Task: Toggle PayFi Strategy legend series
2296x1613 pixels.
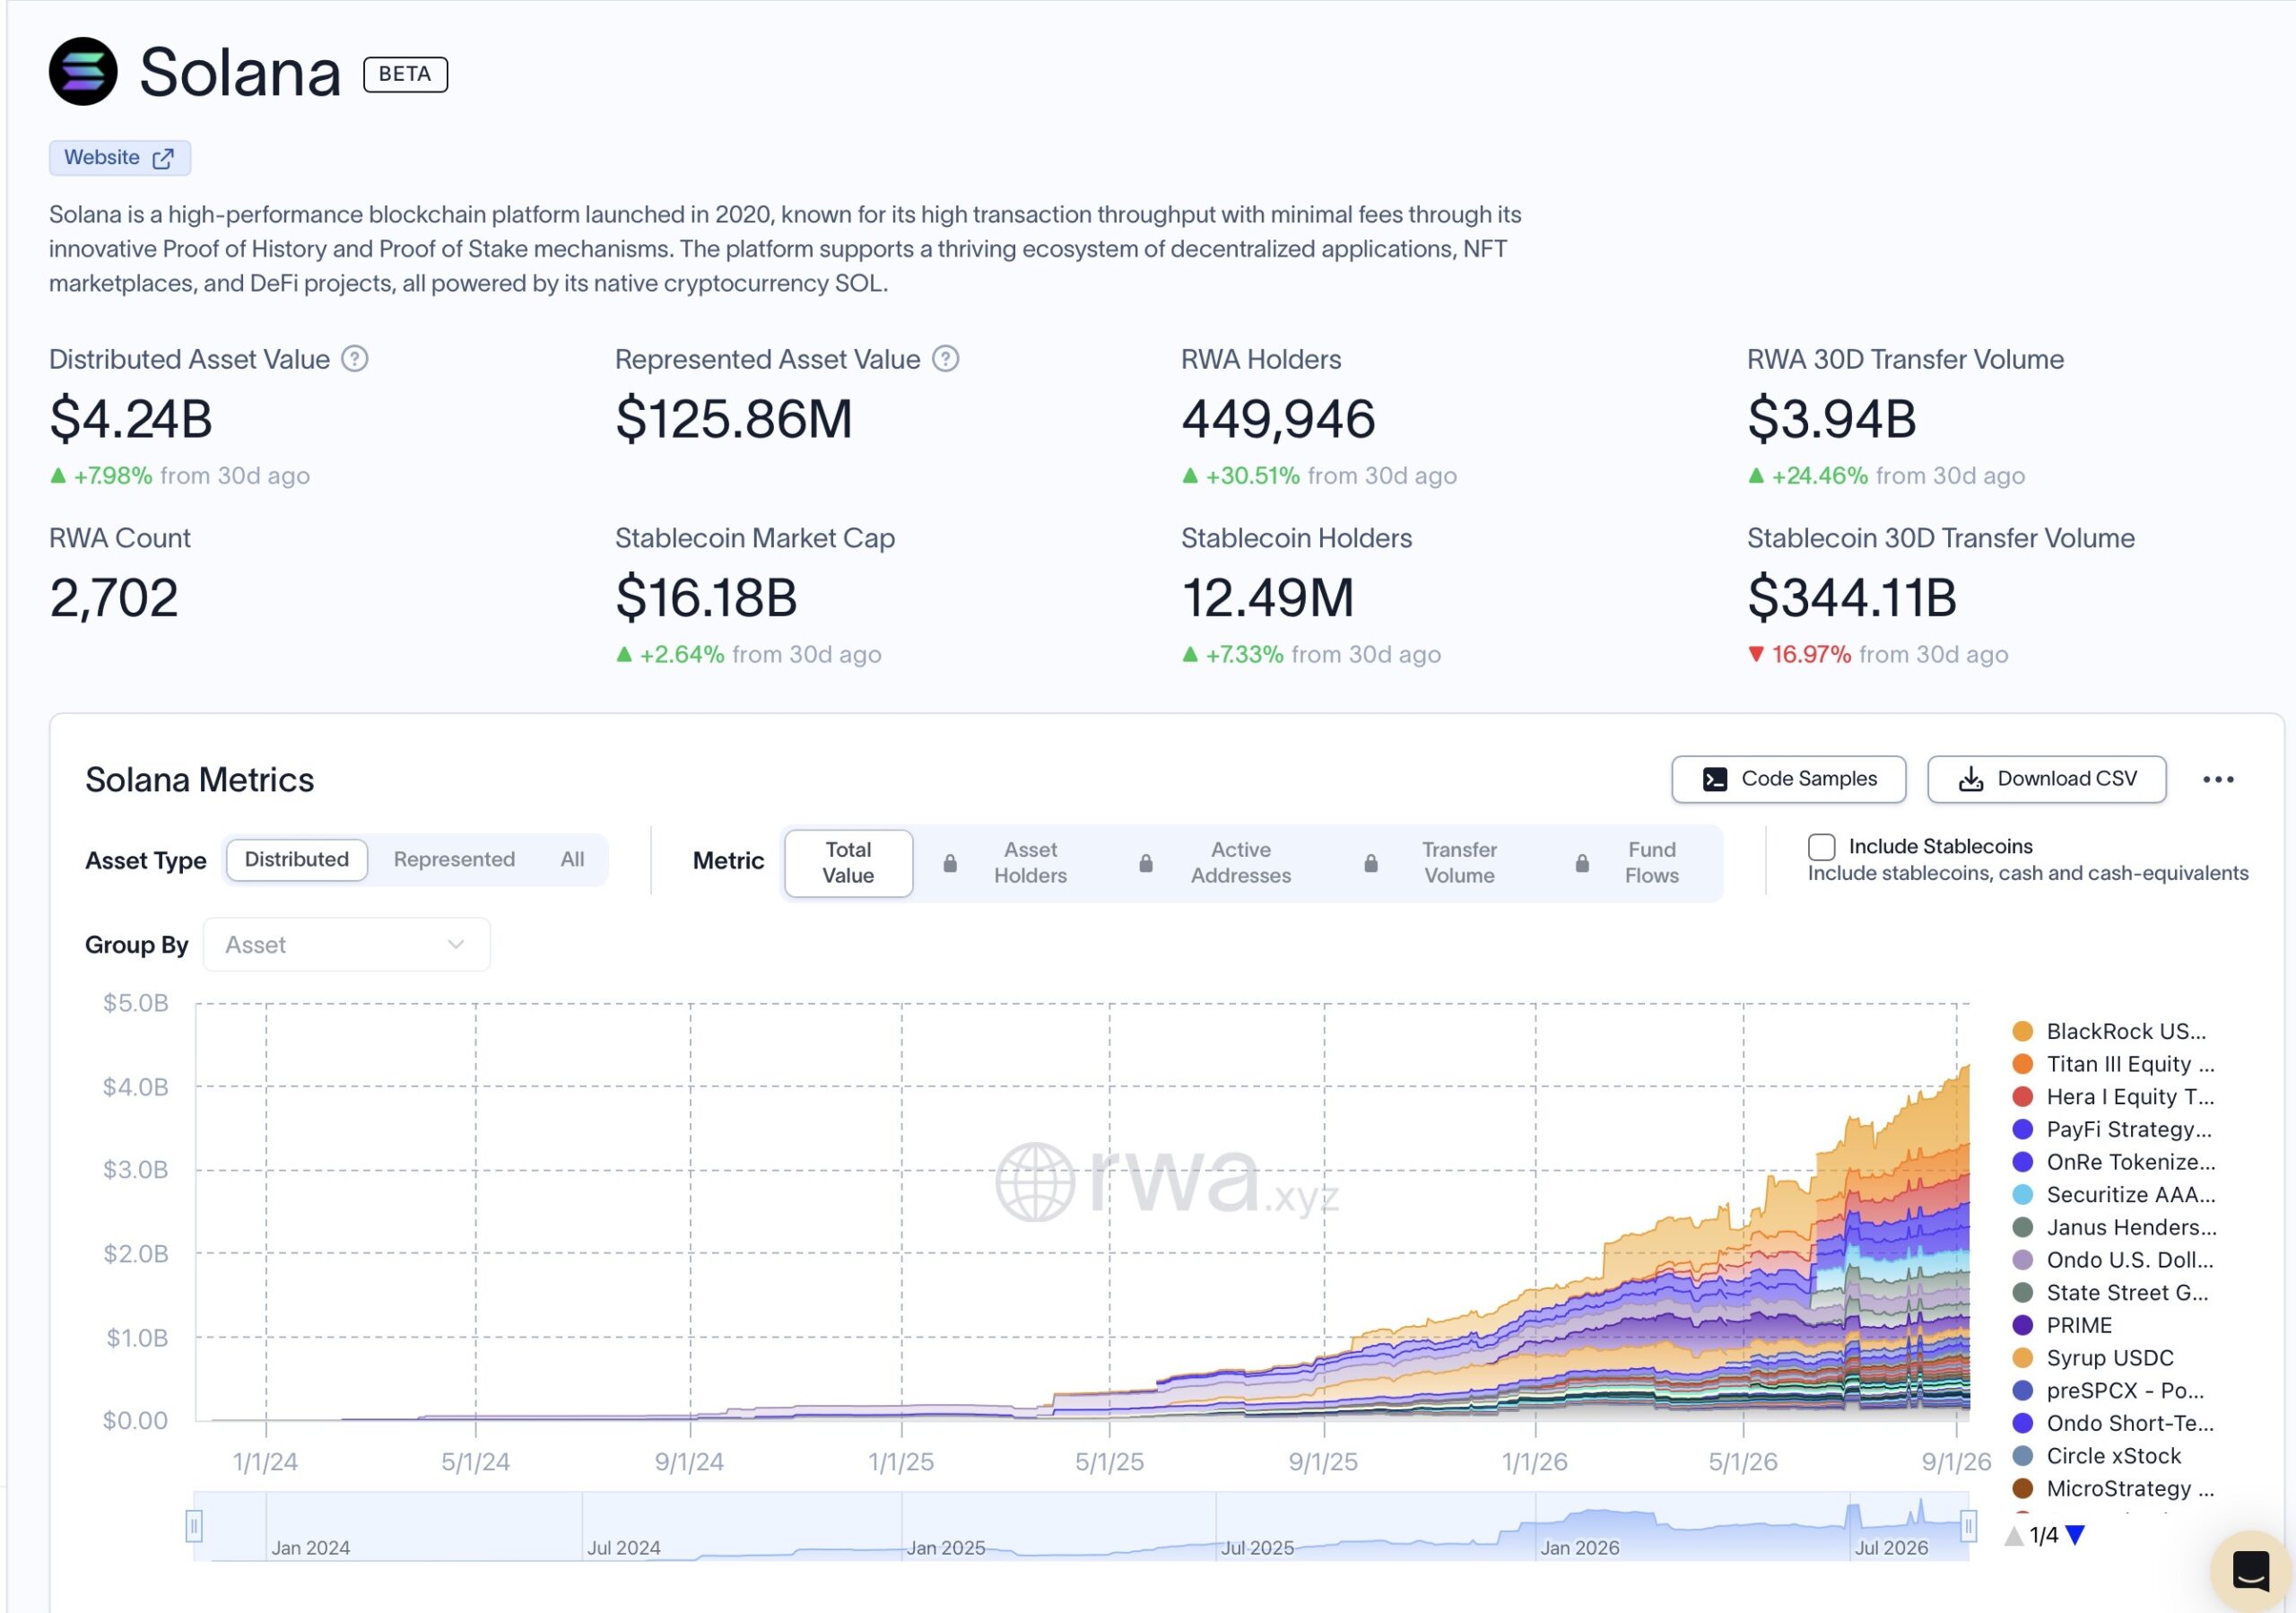Action: pyautogui.click(x=2112, y=1130)
